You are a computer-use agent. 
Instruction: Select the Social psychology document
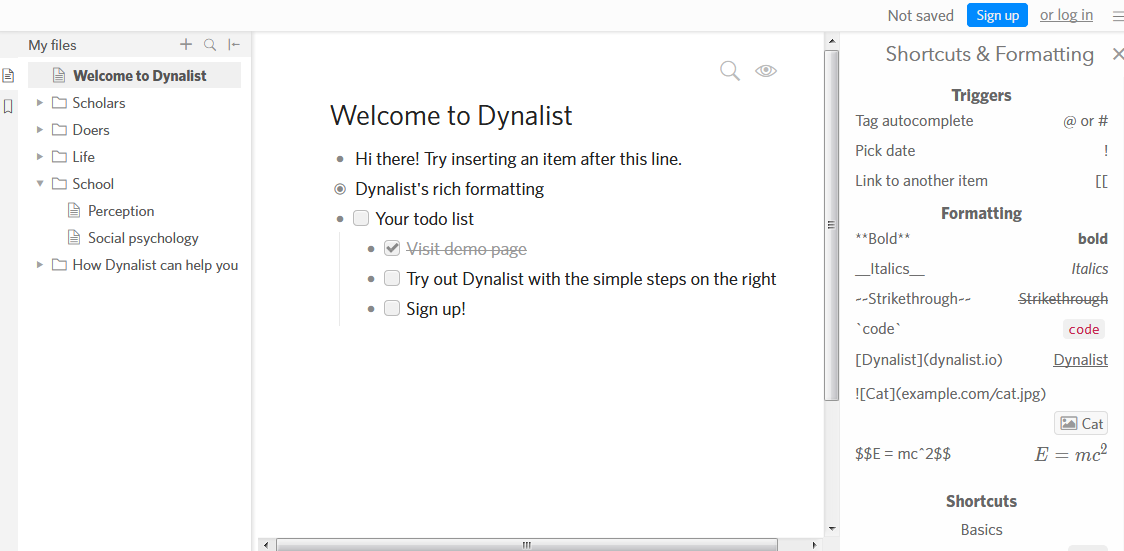click(142, 238)
